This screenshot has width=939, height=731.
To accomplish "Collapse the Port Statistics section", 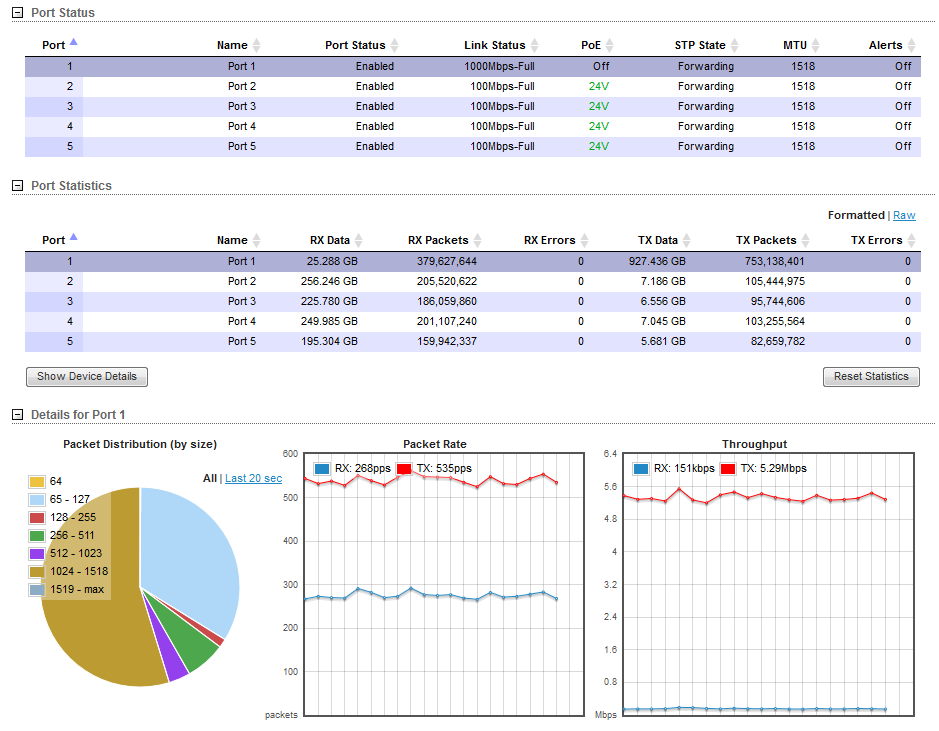I will (x=16, y=186).
